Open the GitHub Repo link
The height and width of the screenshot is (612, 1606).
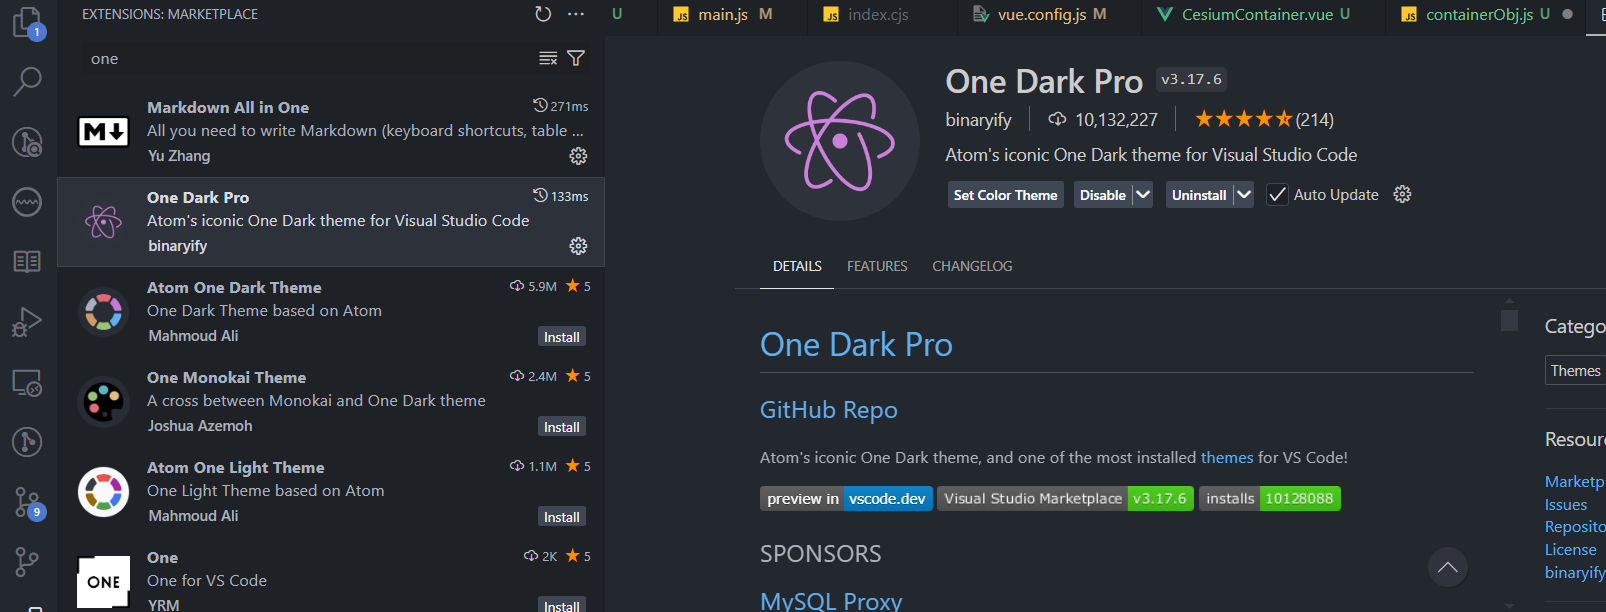(x=829, y=410)
